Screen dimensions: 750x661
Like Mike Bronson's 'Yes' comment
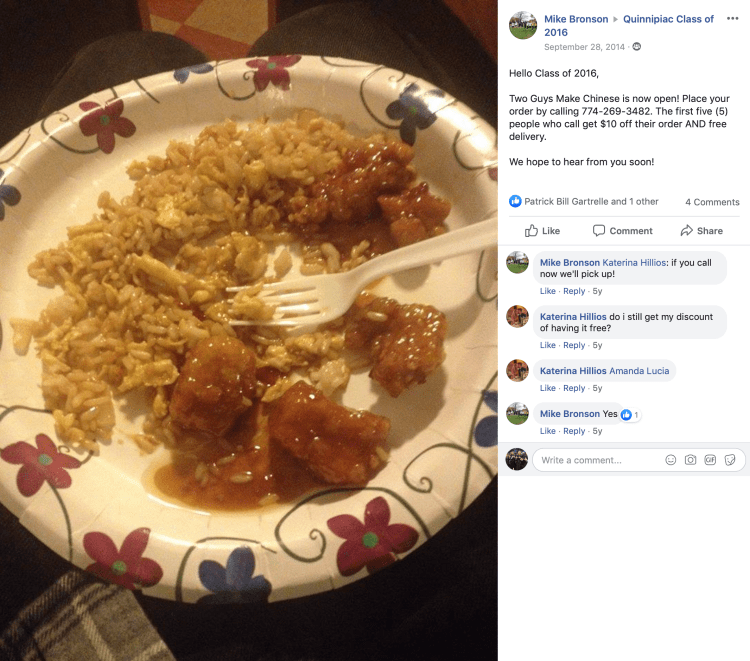pos(548,431)
